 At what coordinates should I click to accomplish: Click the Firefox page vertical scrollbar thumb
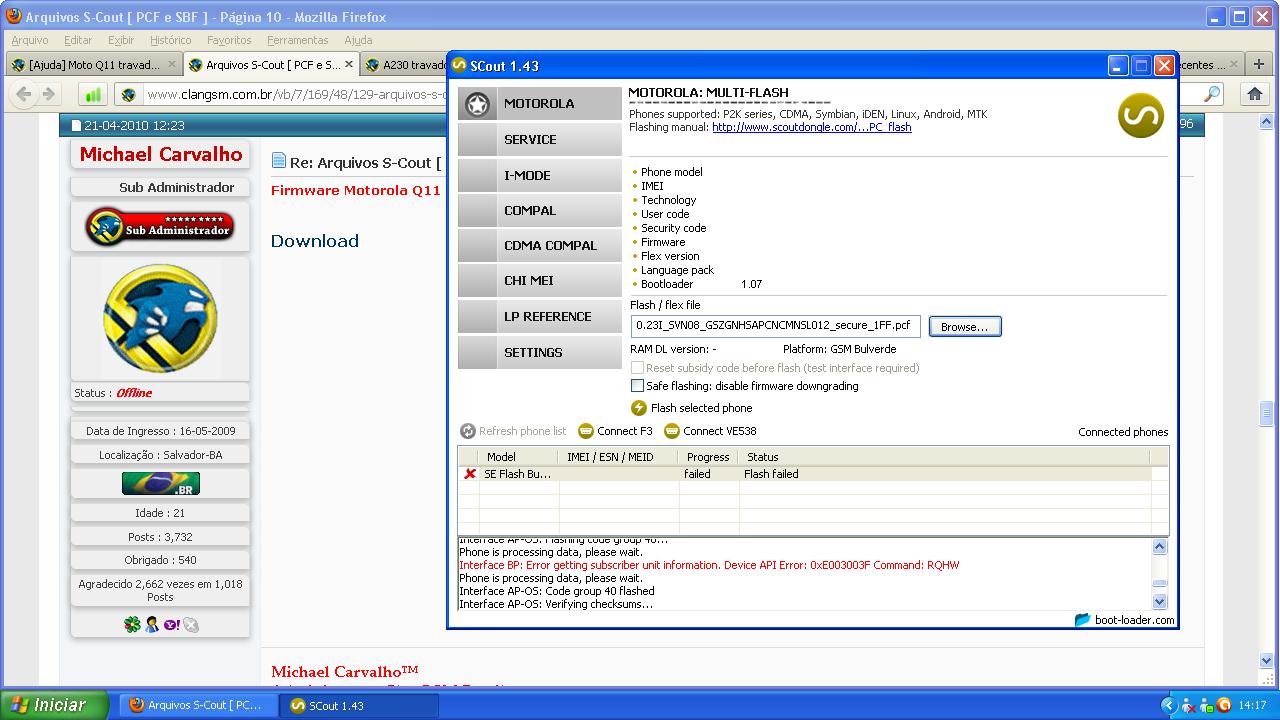(1267, 413)
